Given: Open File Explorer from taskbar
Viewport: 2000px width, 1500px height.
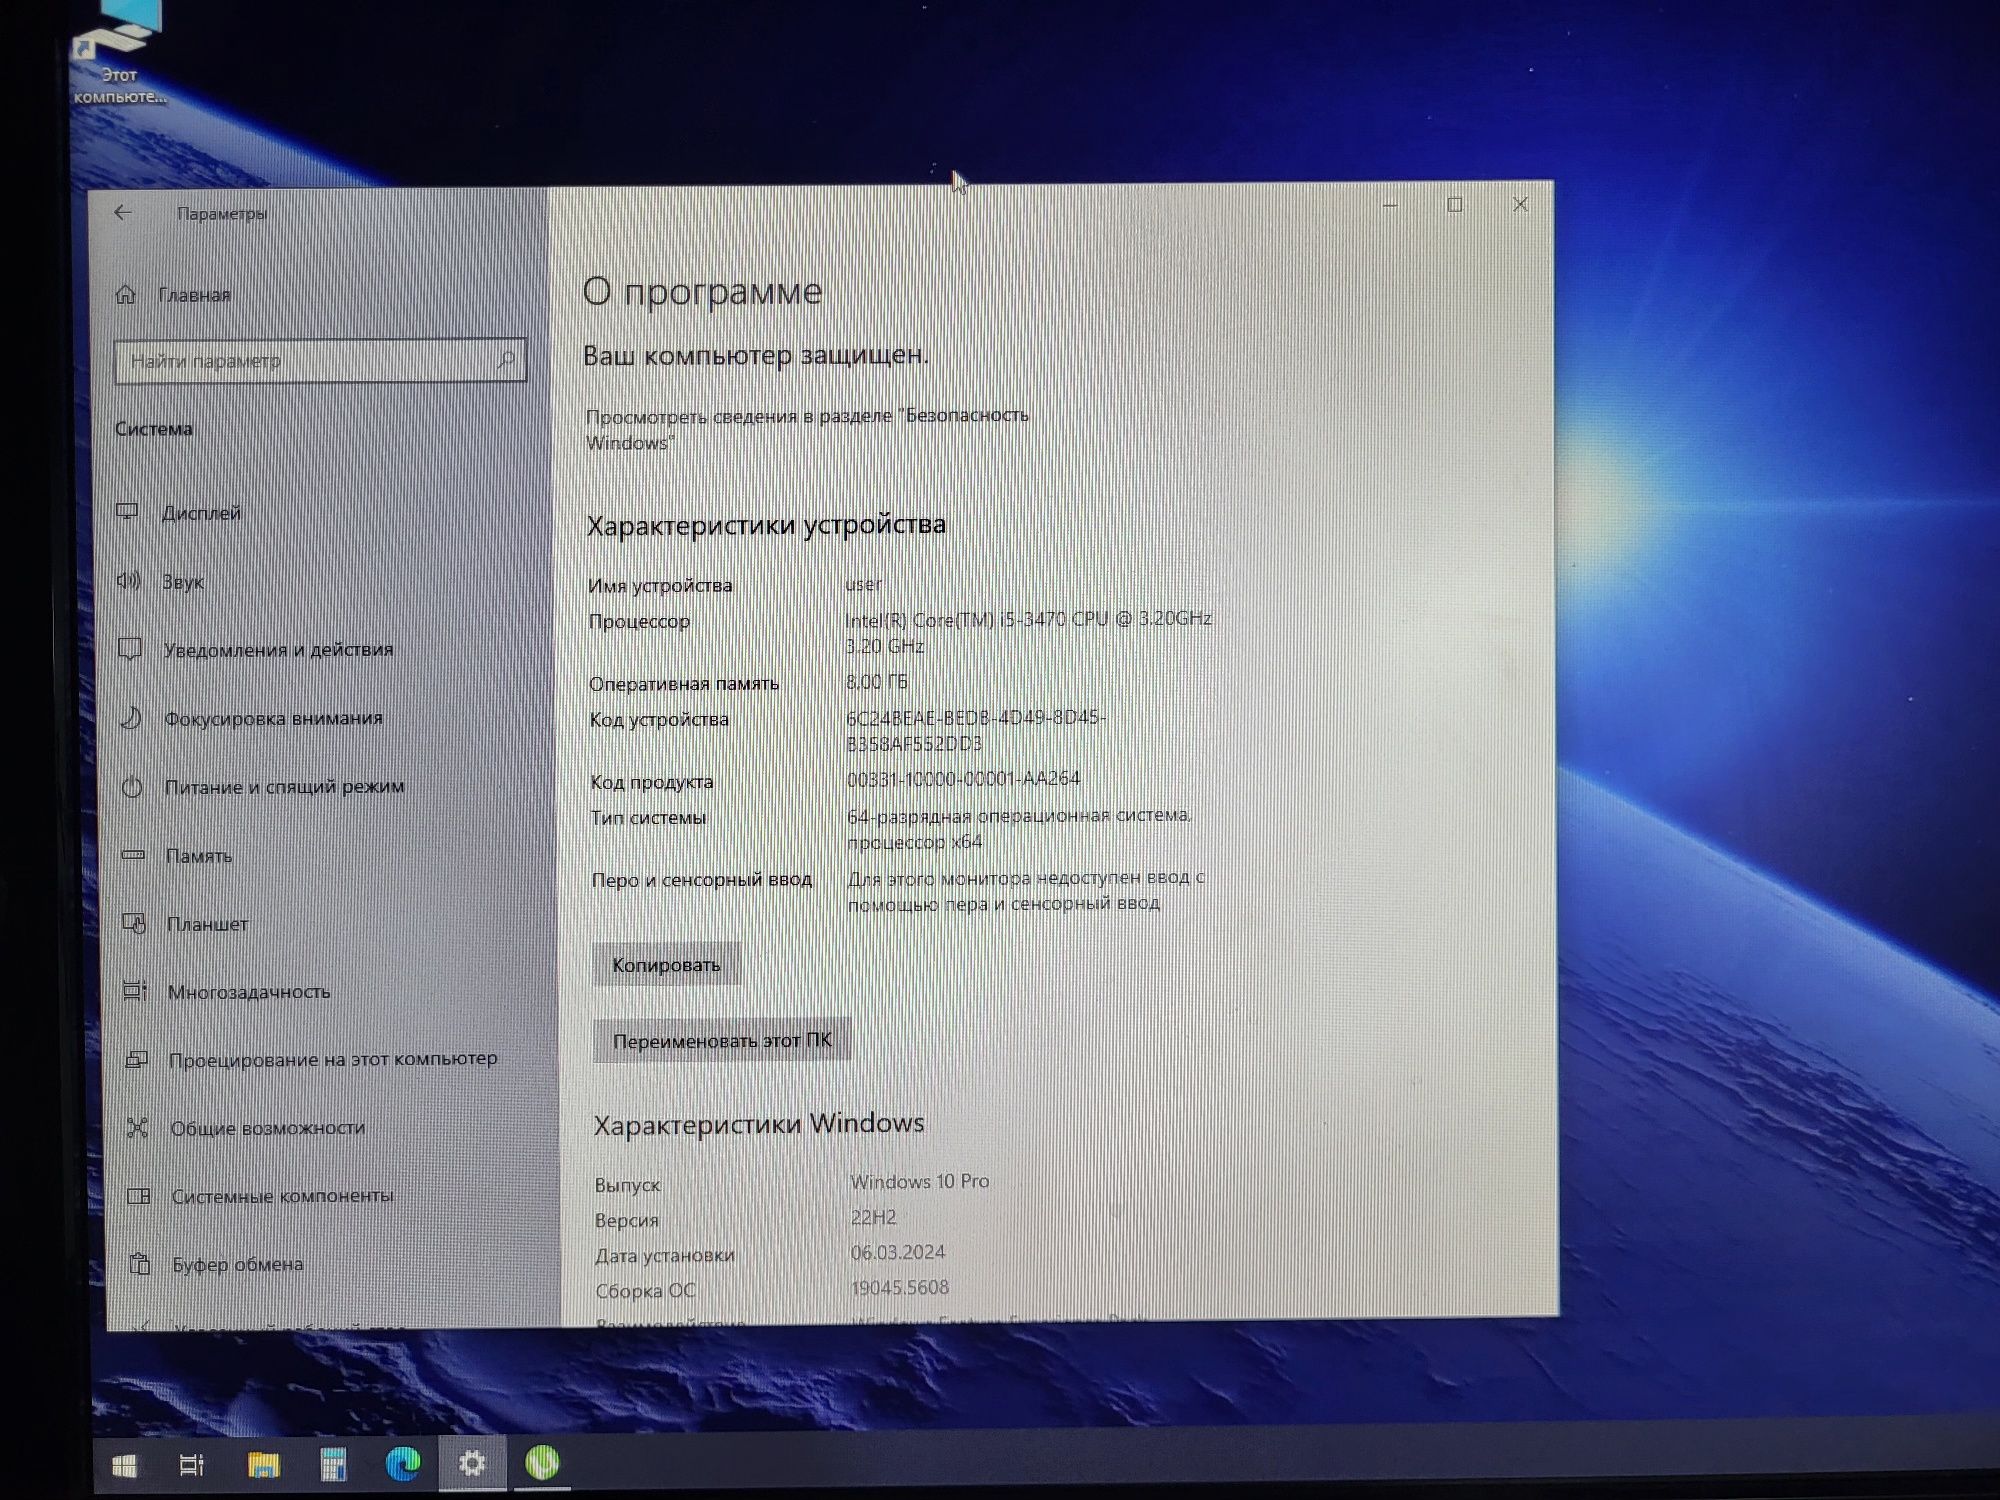Looking at the screenshot, I should (x=263, y=1466).
